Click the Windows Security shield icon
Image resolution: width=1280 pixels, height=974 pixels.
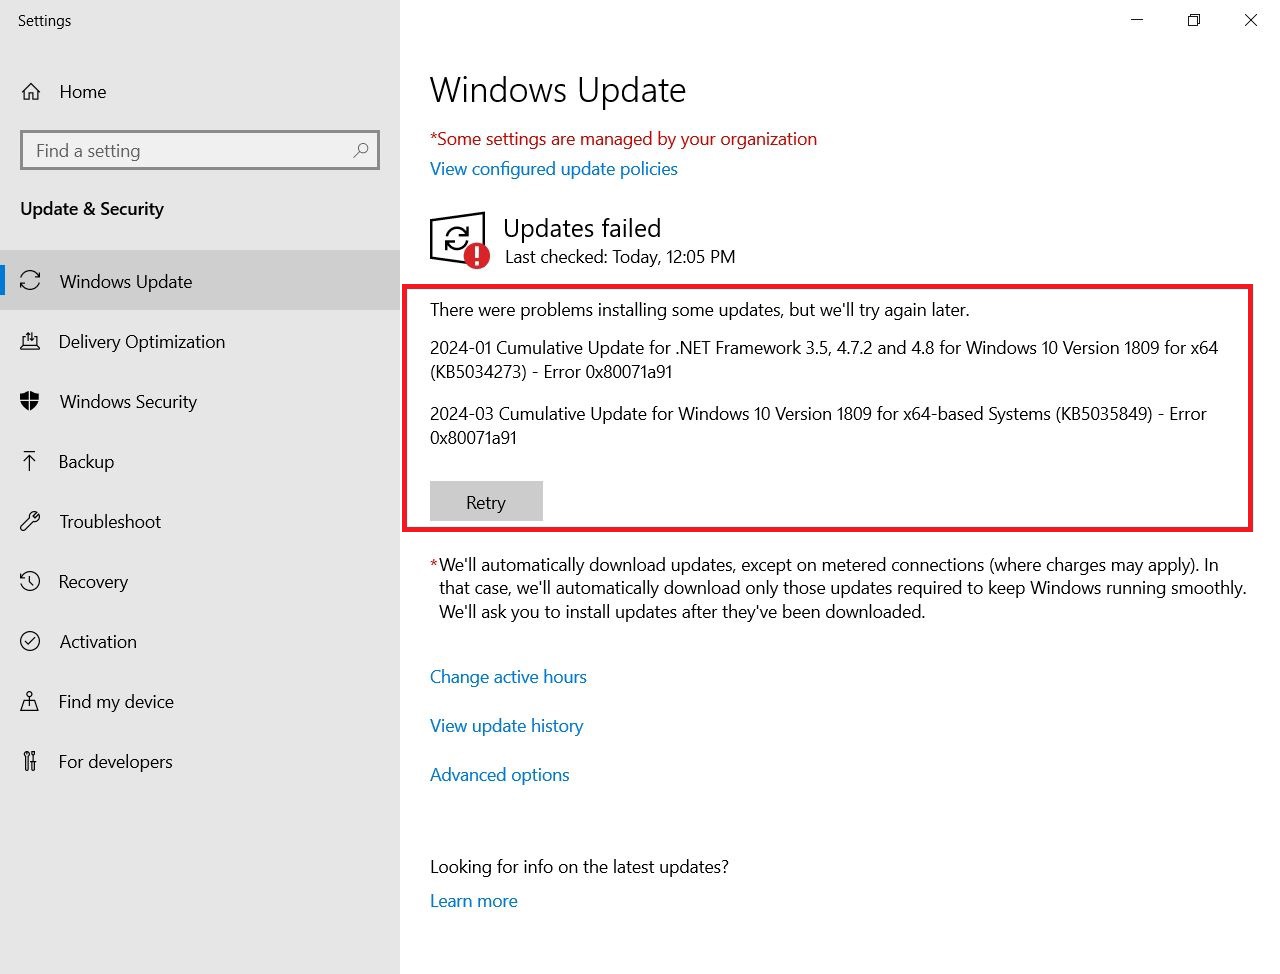coord(30,402)
